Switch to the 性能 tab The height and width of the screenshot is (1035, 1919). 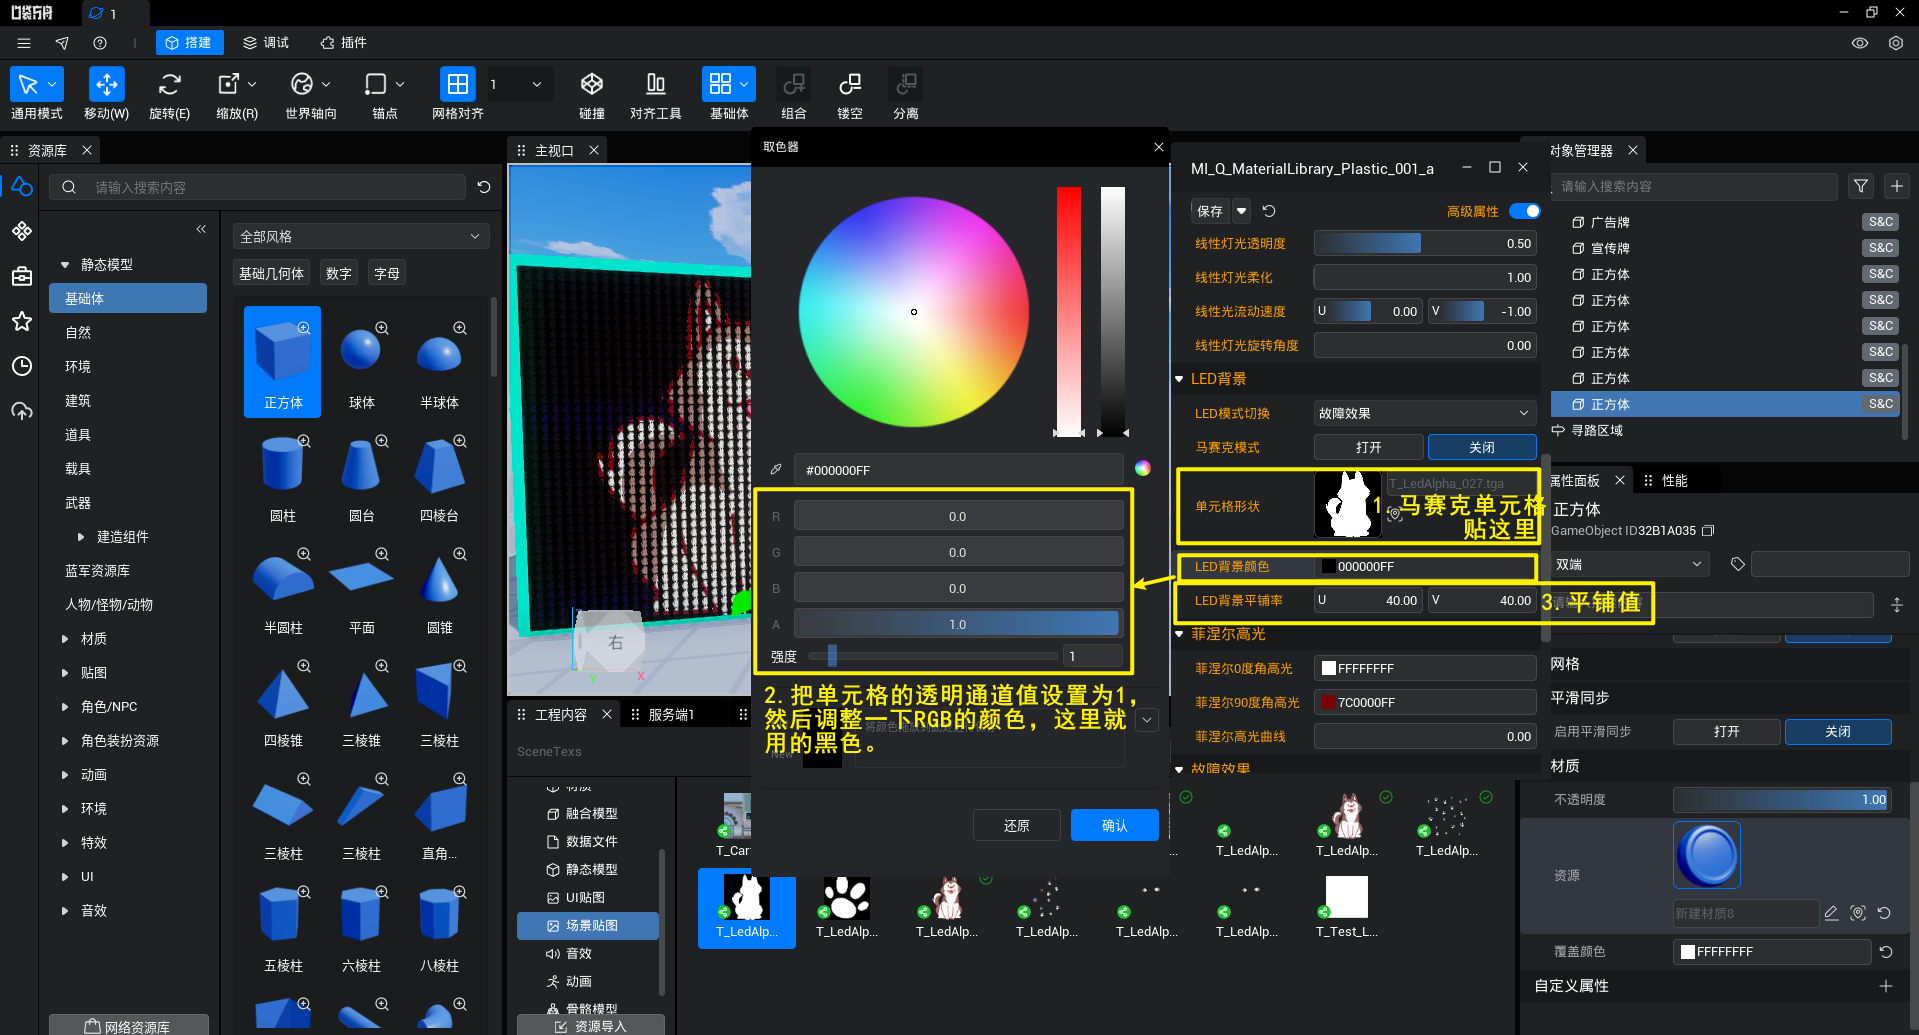(x=1675, y=481)
